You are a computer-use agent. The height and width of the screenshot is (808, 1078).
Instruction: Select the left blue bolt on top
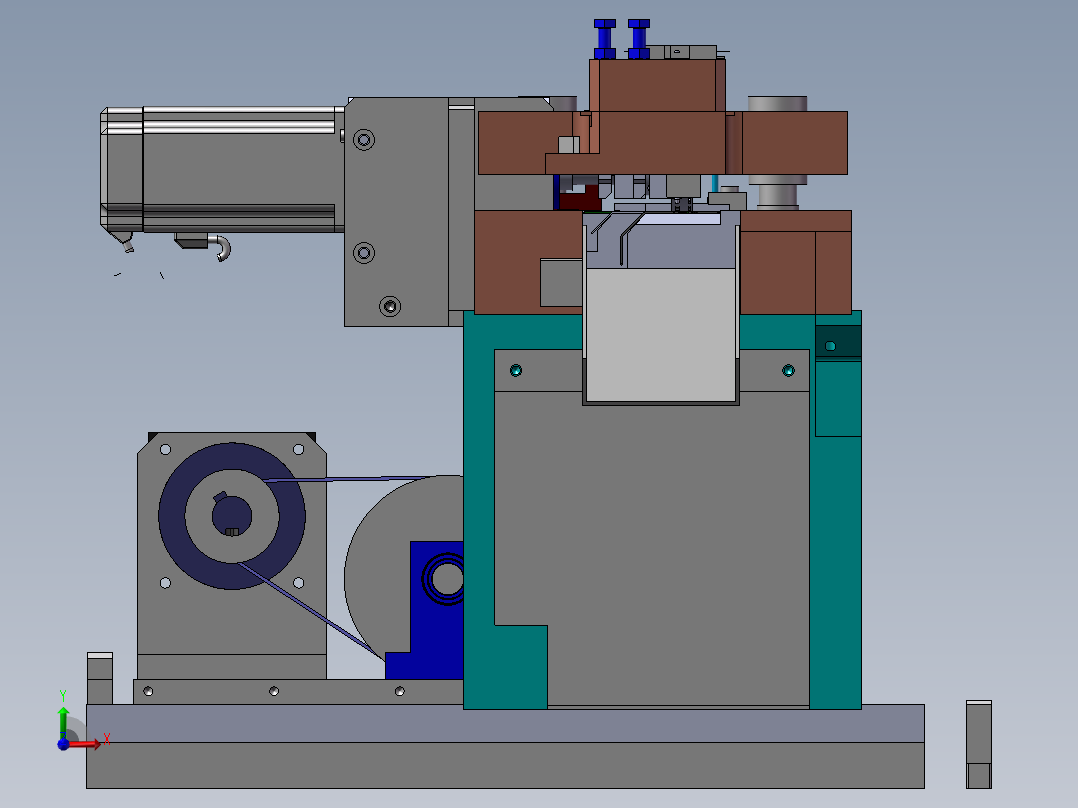(604, 39)
